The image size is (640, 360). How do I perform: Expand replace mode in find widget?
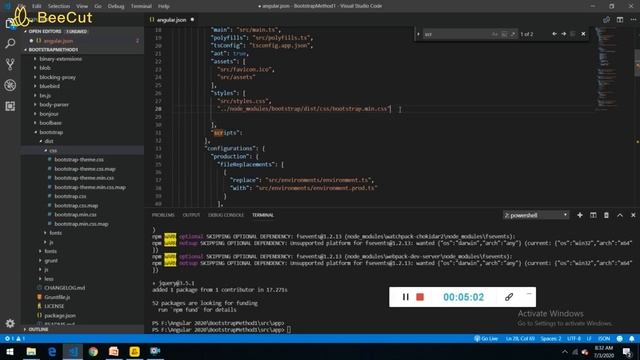(418, 34)
